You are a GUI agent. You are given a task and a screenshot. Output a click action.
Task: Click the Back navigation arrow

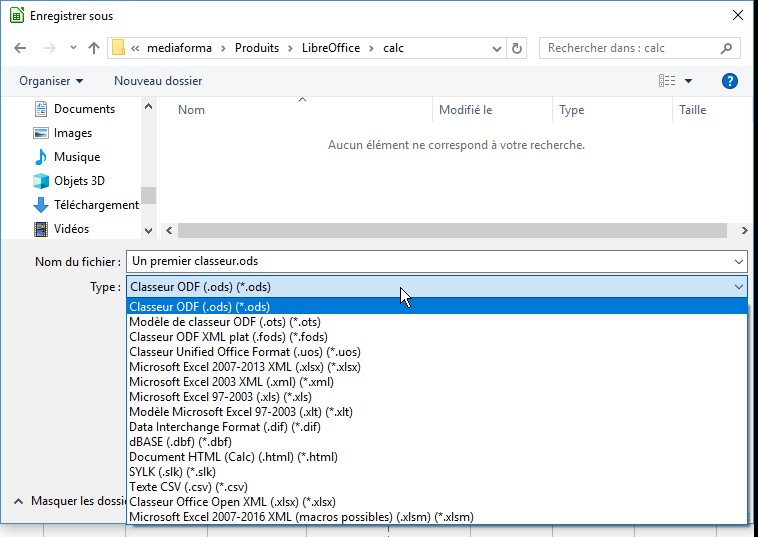(22, 48)
